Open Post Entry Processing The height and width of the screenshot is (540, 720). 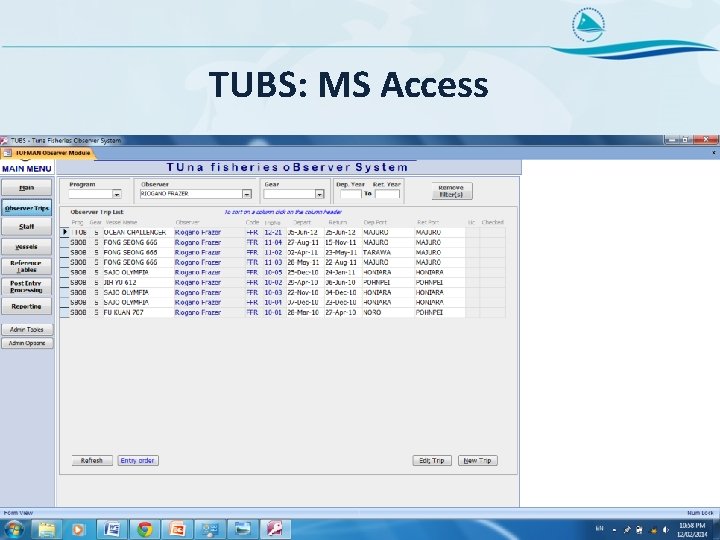coord(27,287)
